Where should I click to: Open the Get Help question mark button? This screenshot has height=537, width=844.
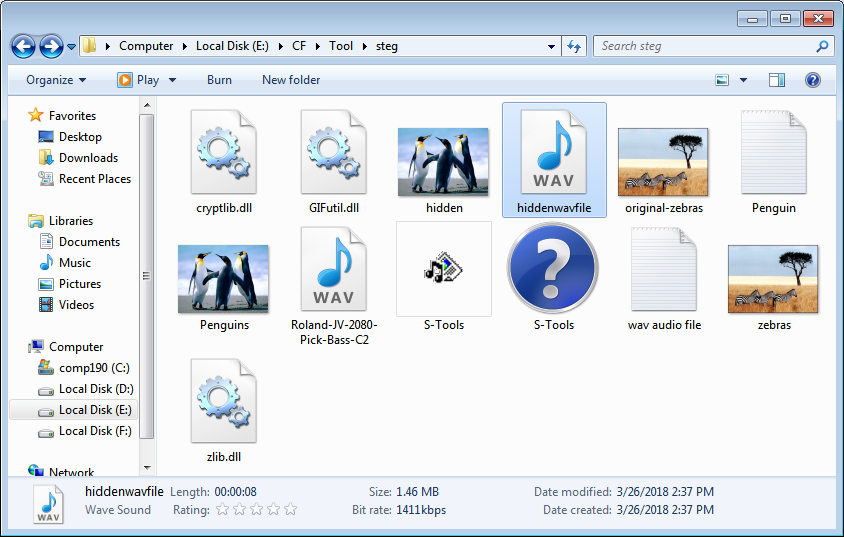tap(813, 80)
